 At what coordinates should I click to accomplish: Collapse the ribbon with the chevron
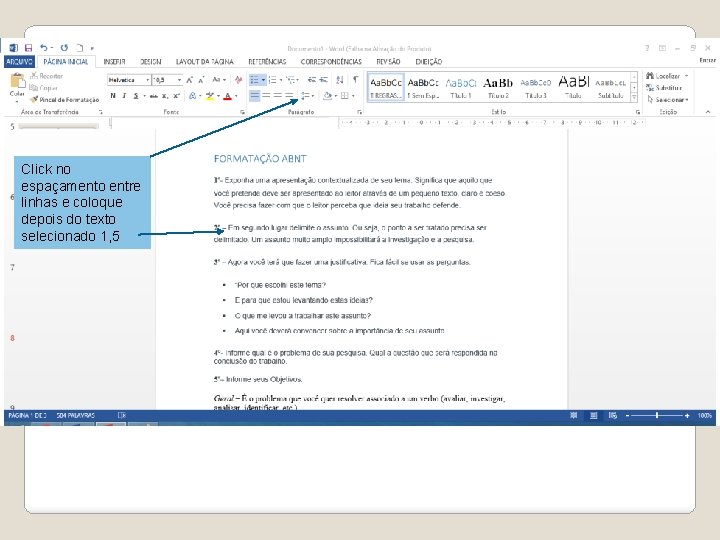pyautogui.click(x=708, y=112)
